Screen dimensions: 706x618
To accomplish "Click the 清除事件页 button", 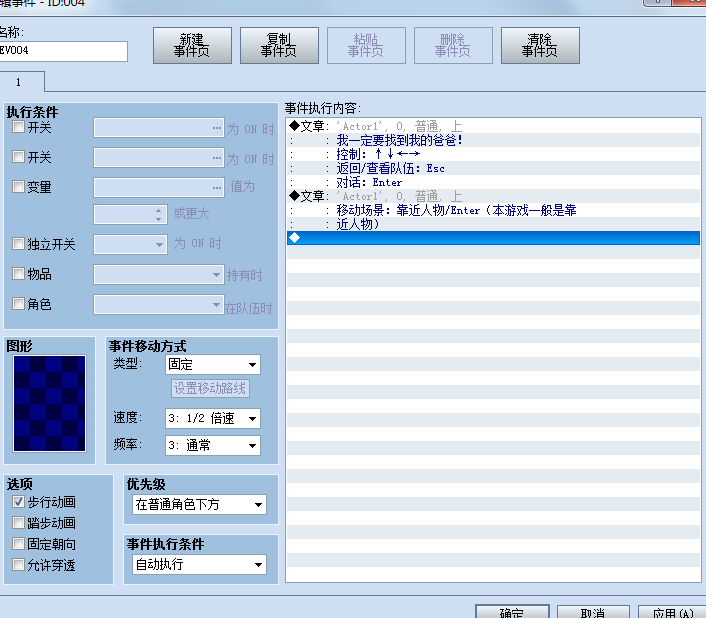I will tap(540, 45).
